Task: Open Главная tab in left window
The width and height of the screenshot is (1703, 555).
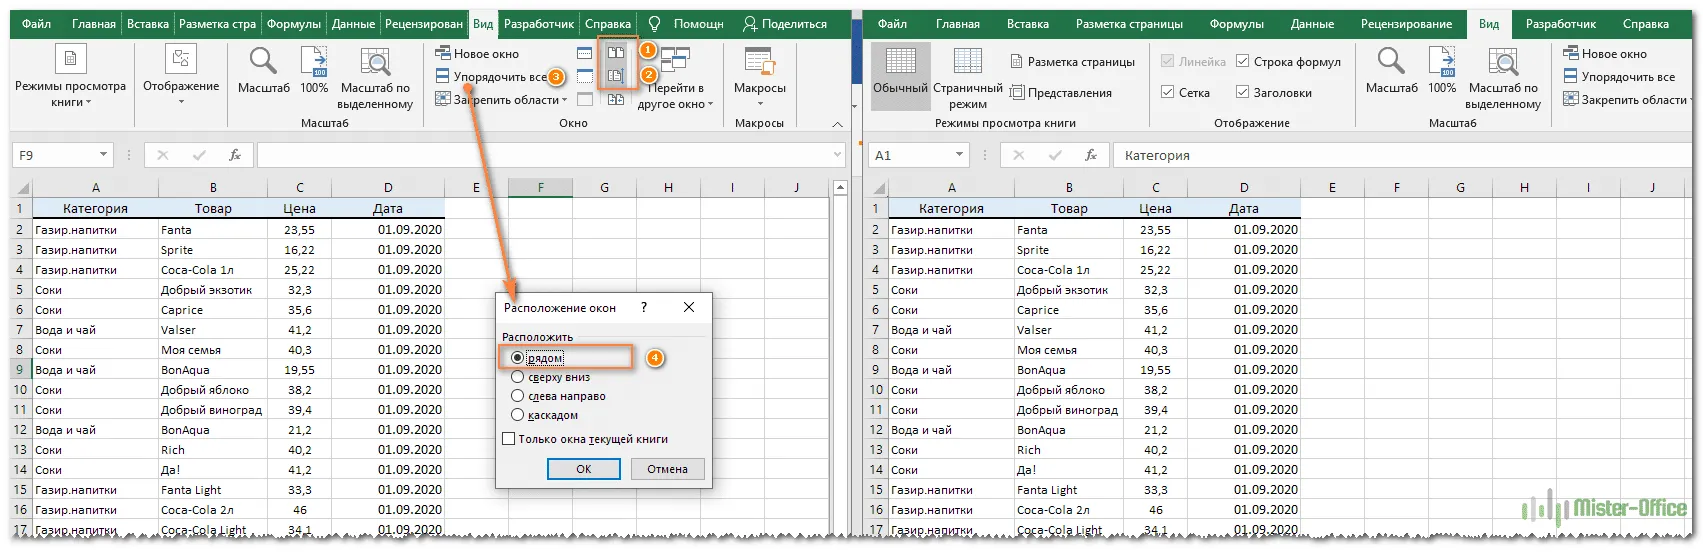Action: click(x=94, y=23)
